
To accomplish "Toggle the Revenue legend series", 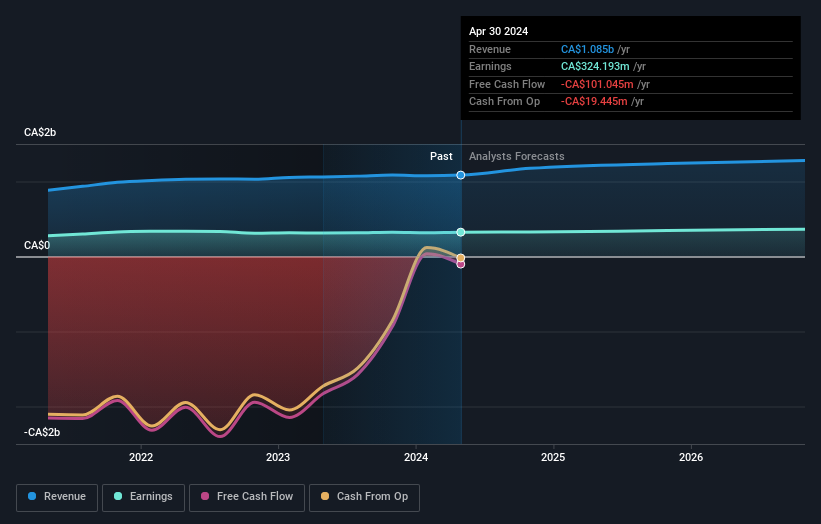I will 57,497.
